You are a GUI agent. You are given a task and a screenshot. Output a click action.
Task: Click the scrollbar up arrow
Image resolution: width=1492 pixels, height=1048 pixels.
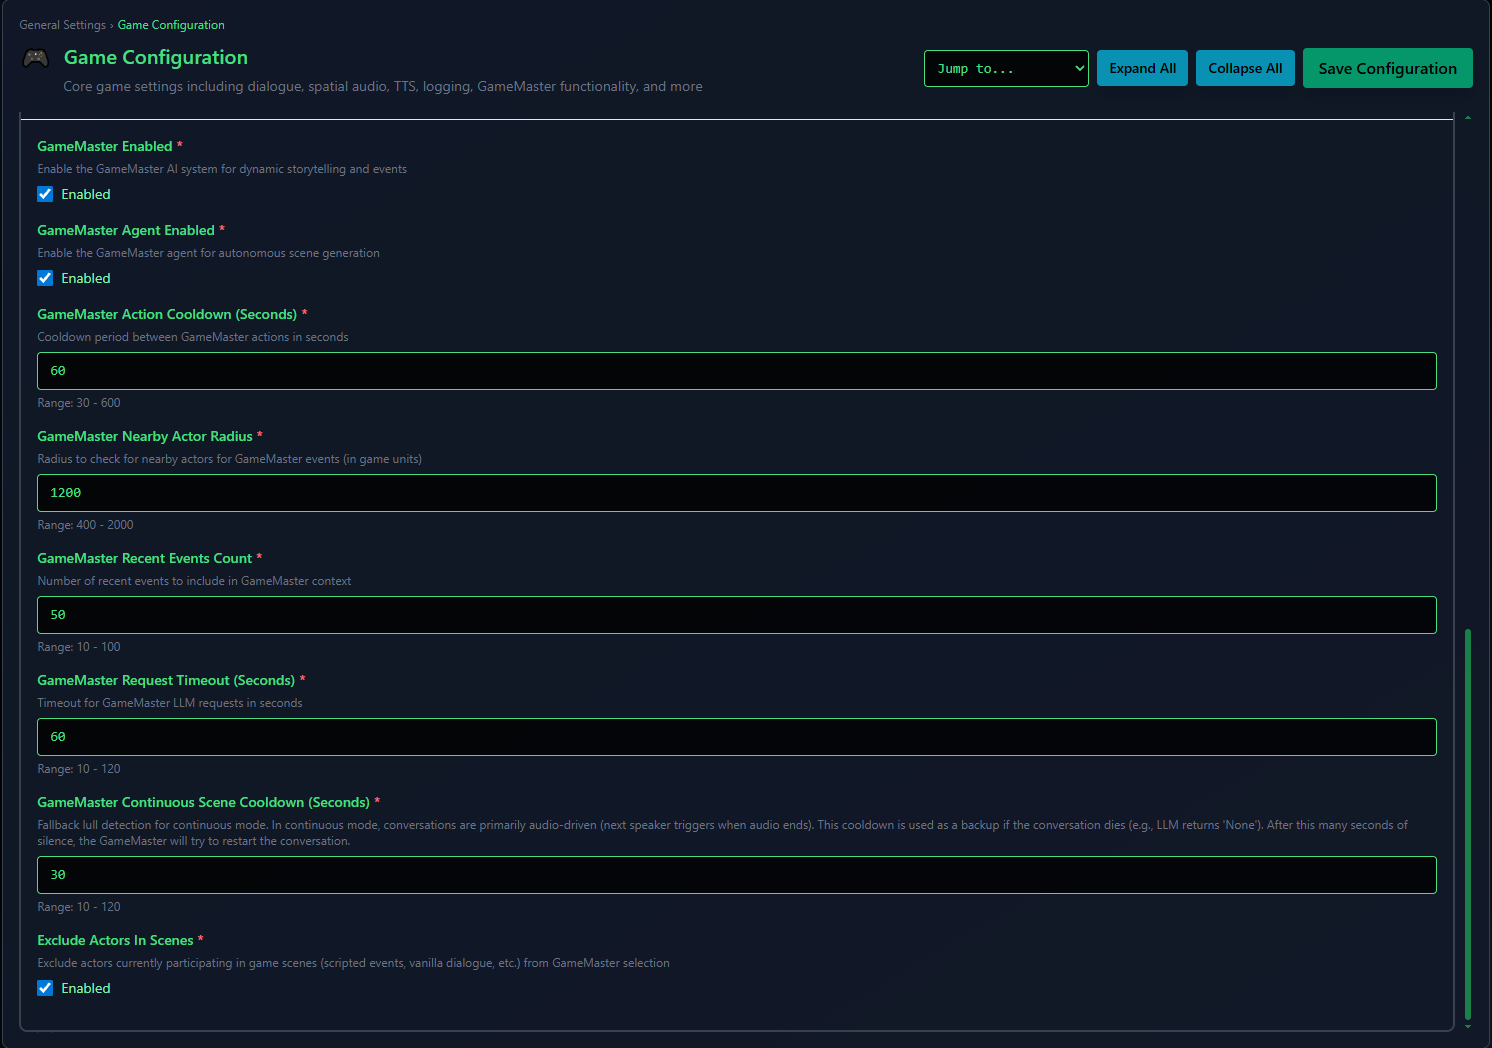[x=1467, y=118]
